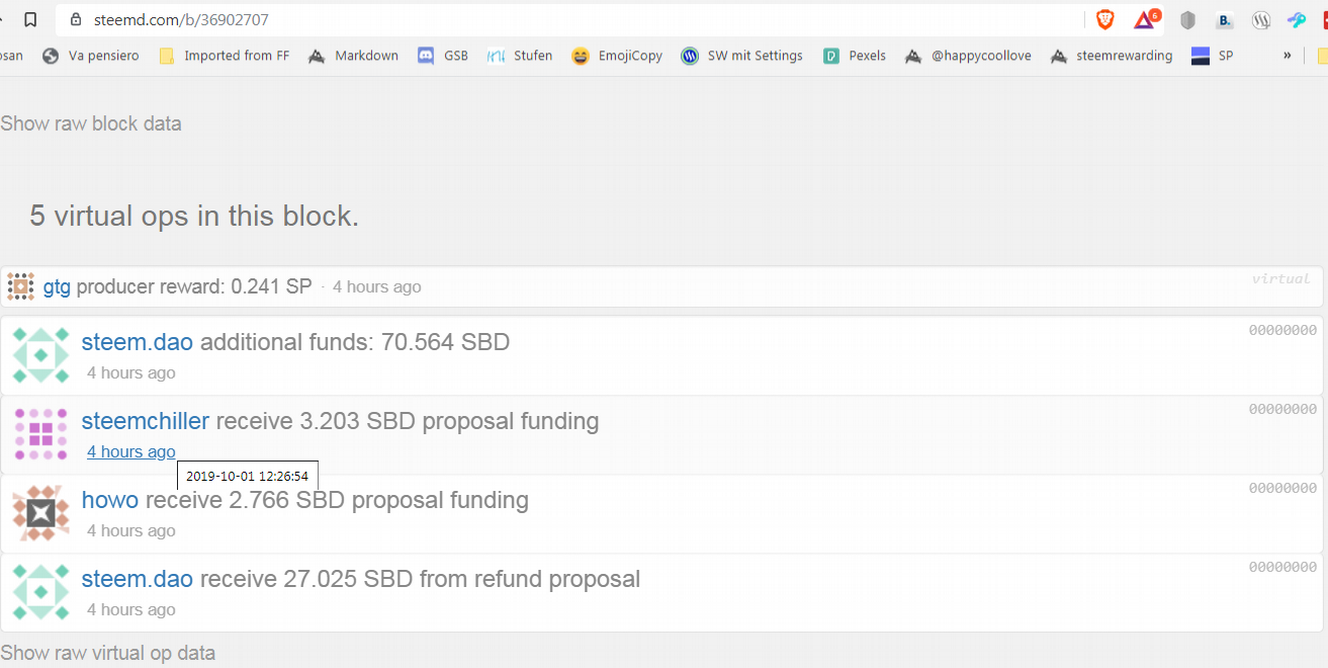Click the site lock icon
Viewport: 1328px width, 668px height.
tap(75, 20)
